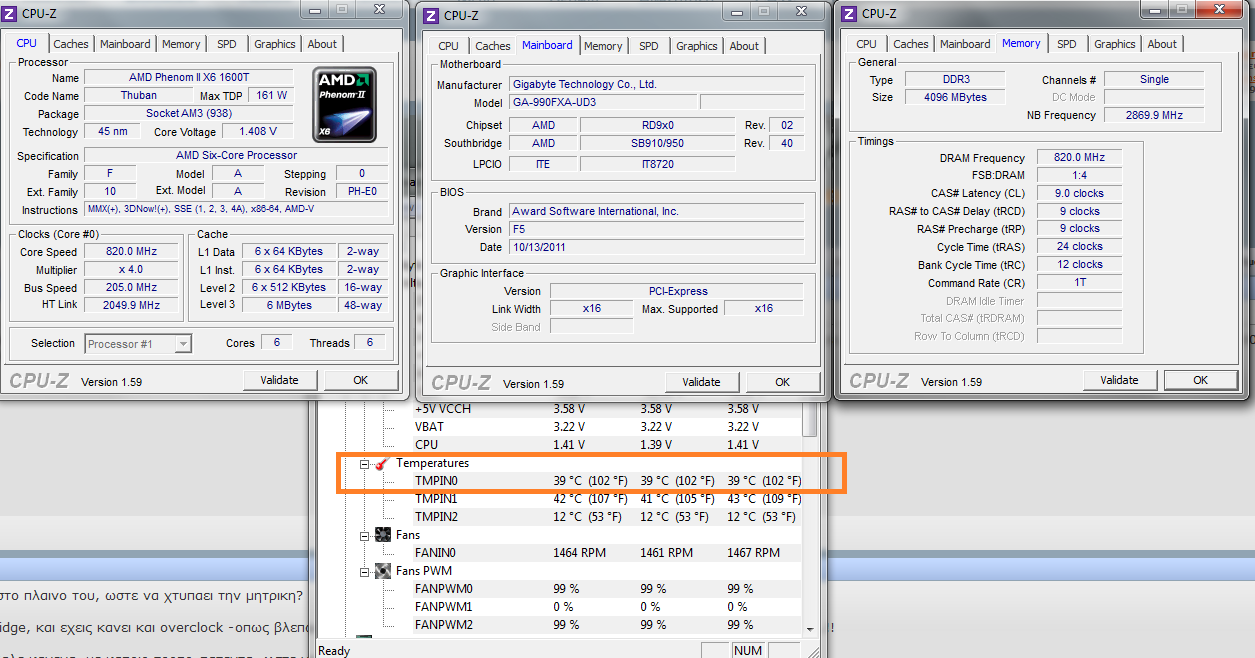Click OK in the Memory timings window
This screenshot has width=1255, height=658.
tap(1200, 380)
